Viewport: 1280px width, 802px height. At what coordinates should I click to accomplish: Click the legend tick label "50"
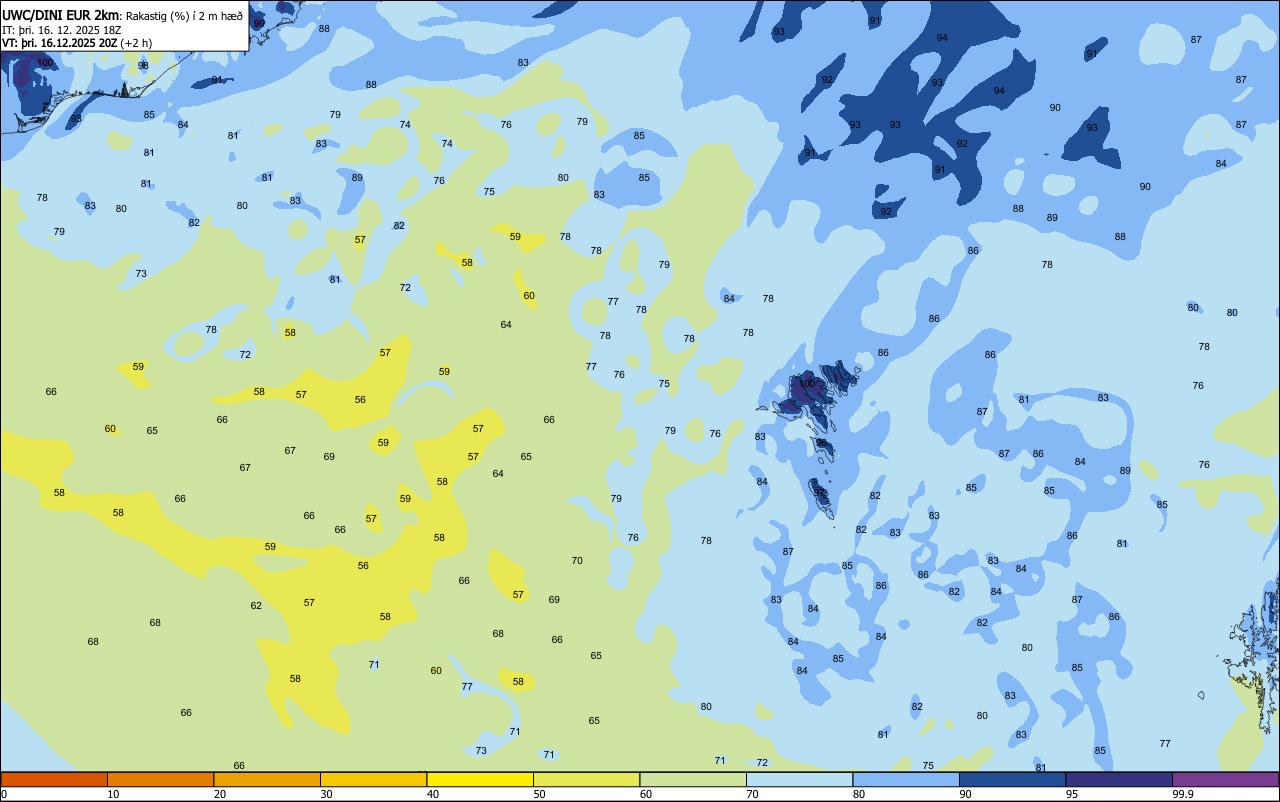(539, 794)
